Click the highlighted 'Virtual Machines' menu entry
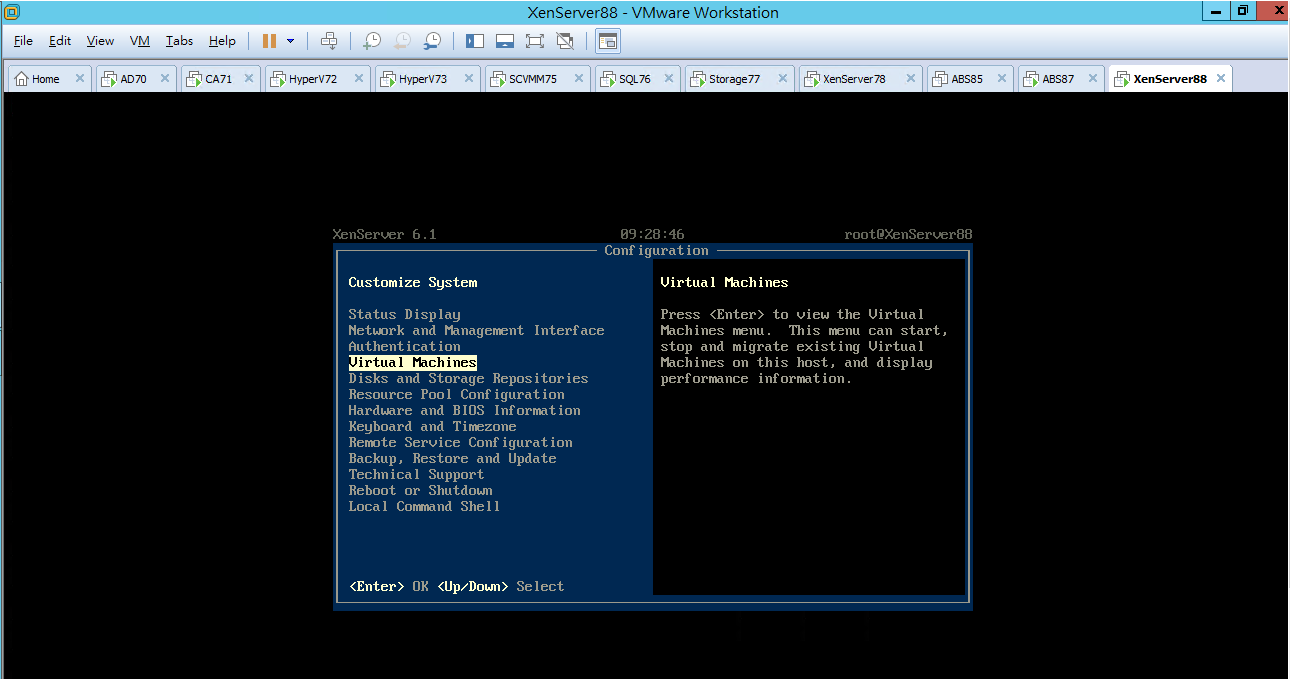The height and width of the screenshot is (679, 1290). click(412, 362)
